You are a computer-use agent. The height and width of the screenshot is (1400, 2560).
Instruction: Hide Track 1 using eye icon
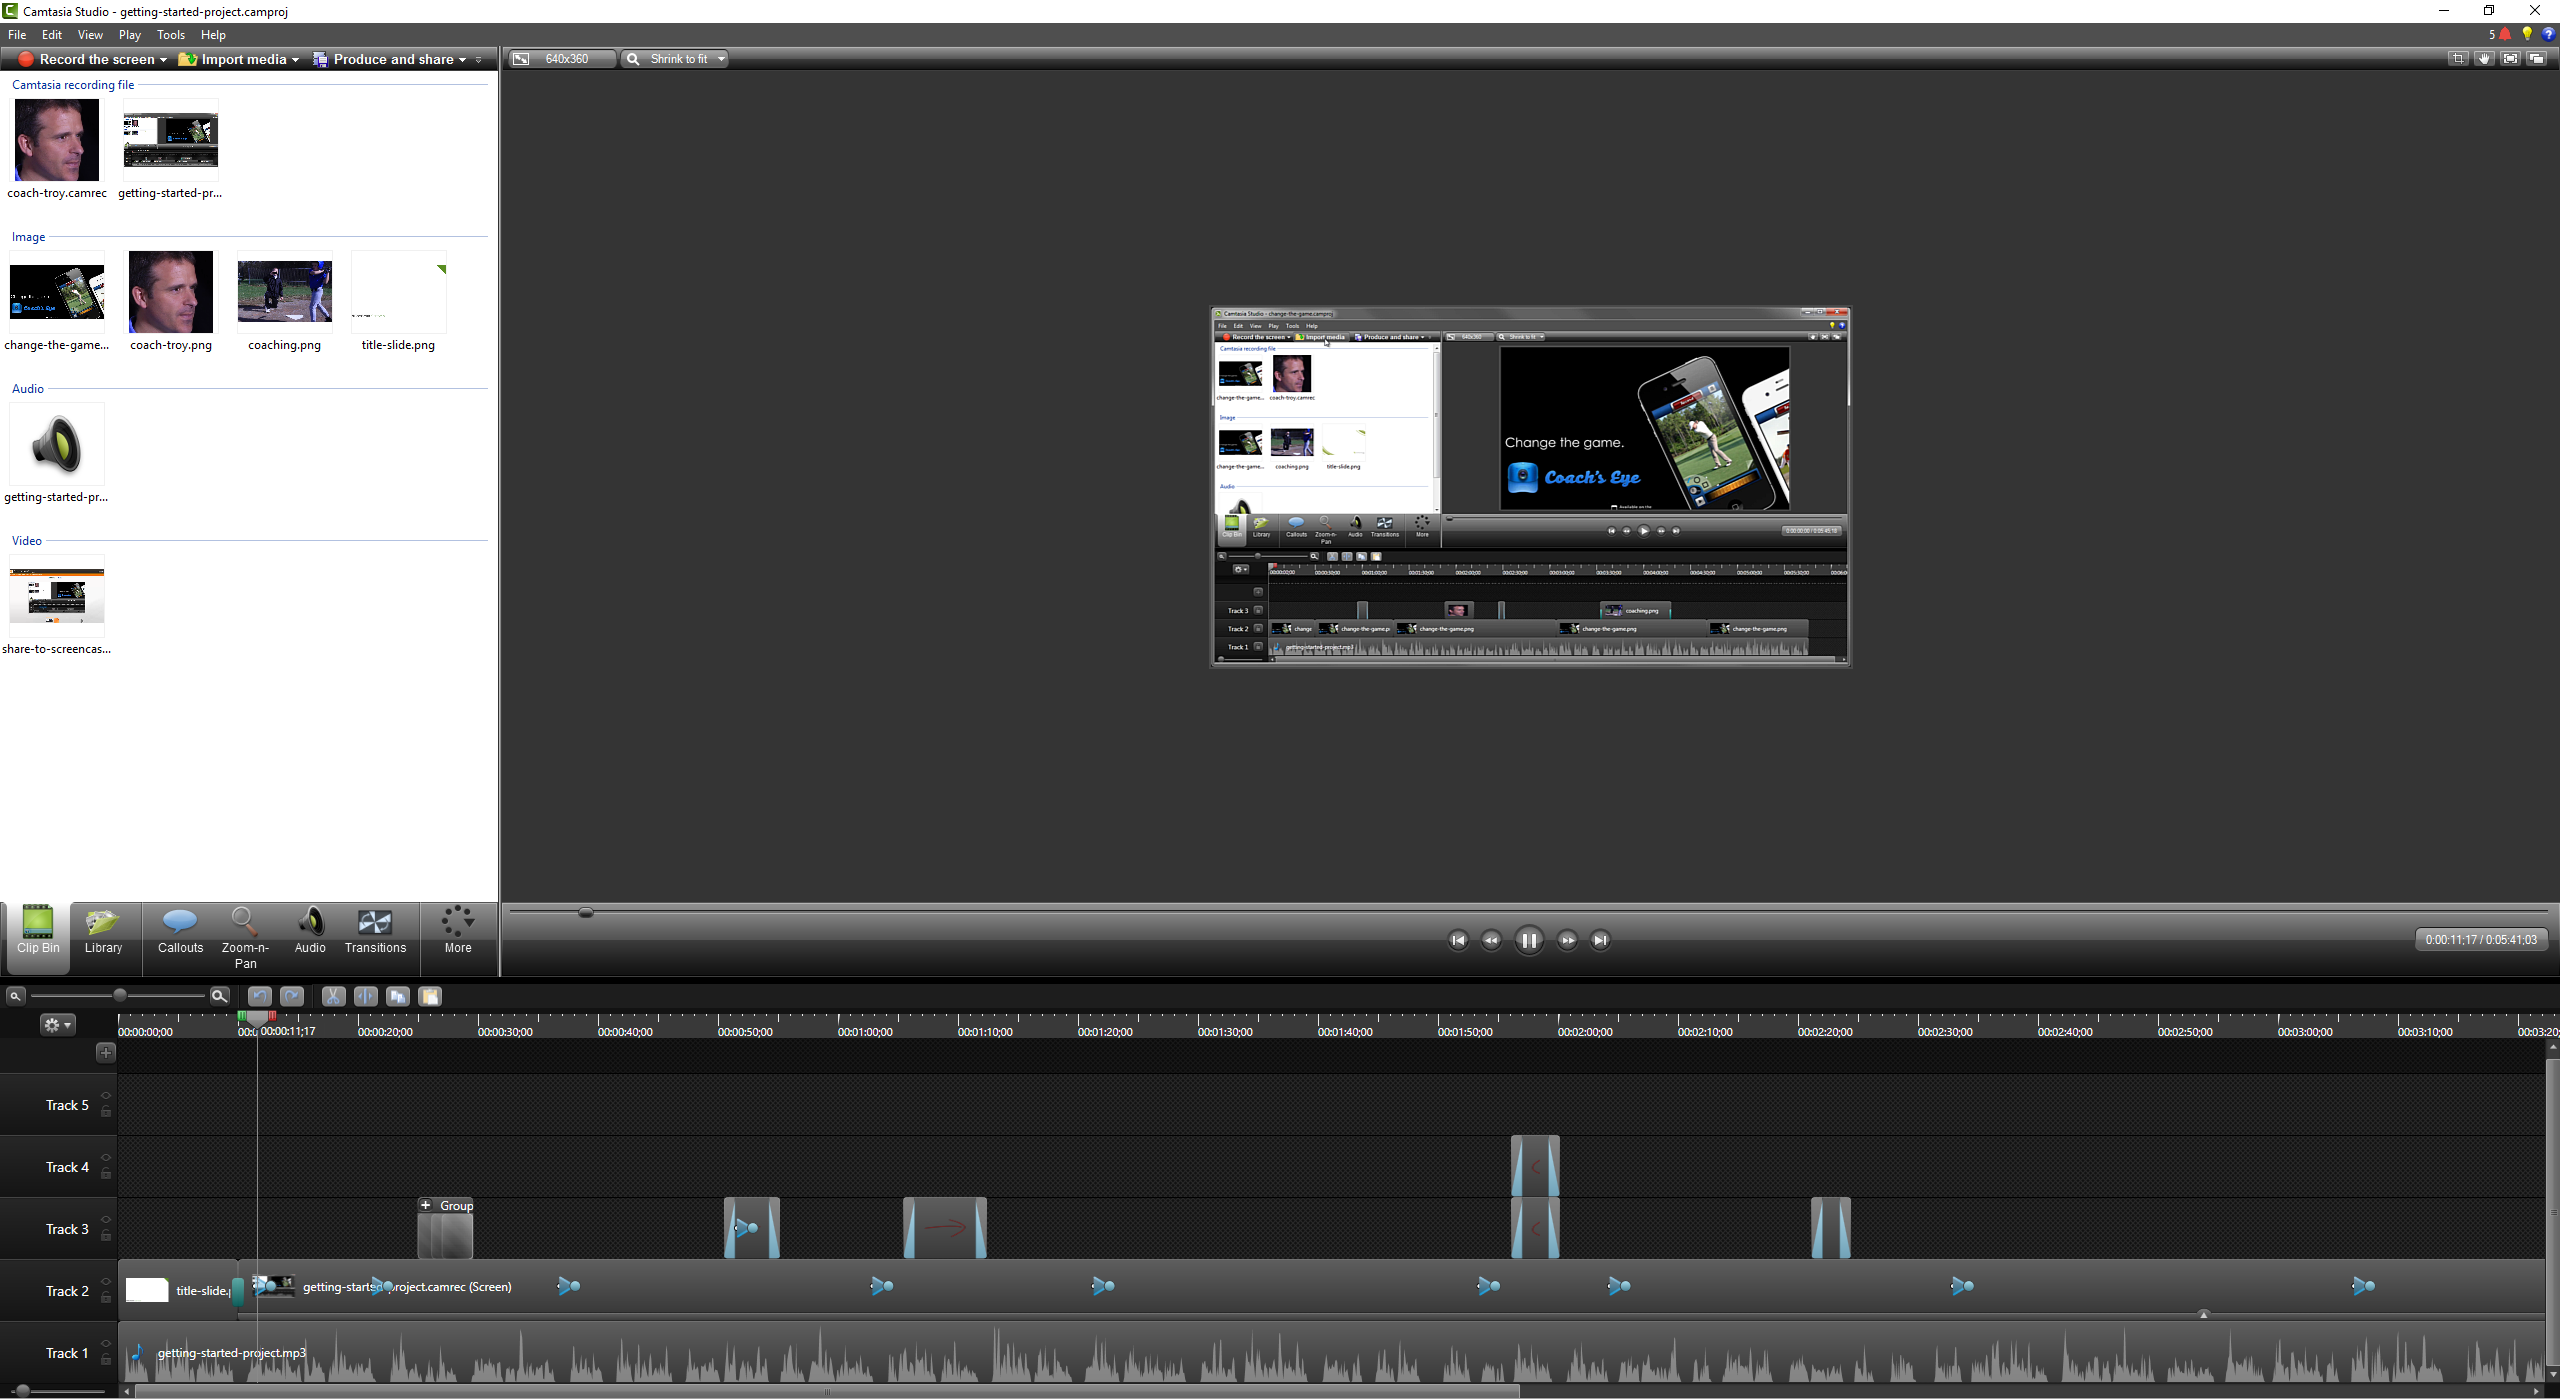point(106,1344)
